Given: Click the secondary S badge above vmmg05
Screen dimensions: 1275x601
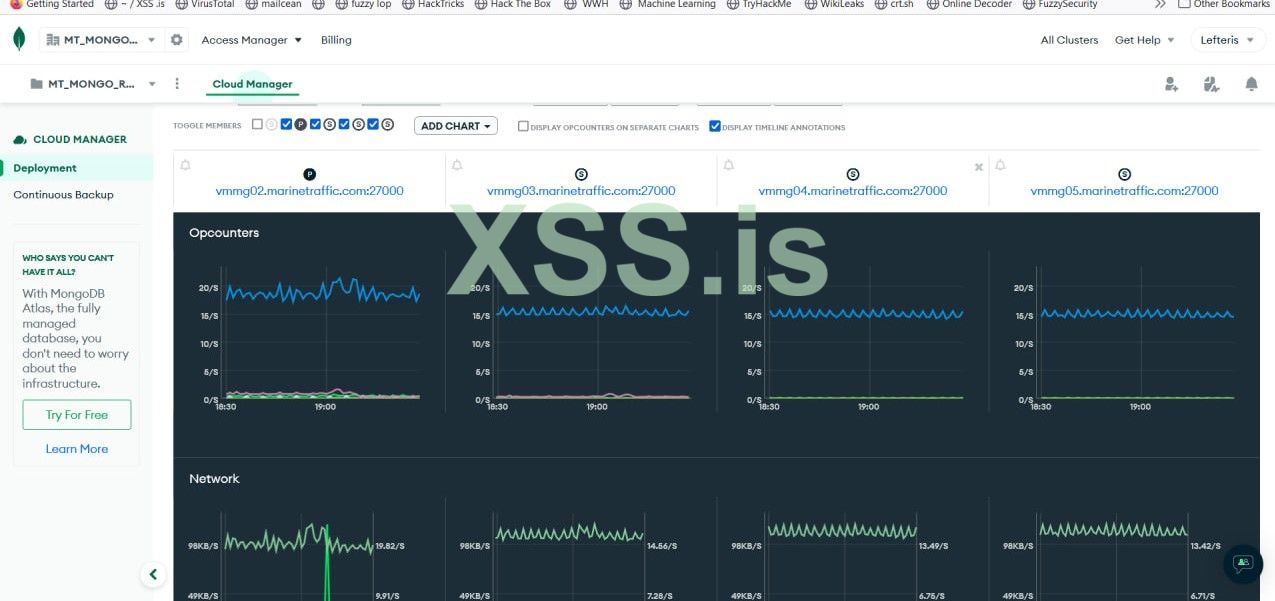Looking at the screenshot, I should (1124, 174).
